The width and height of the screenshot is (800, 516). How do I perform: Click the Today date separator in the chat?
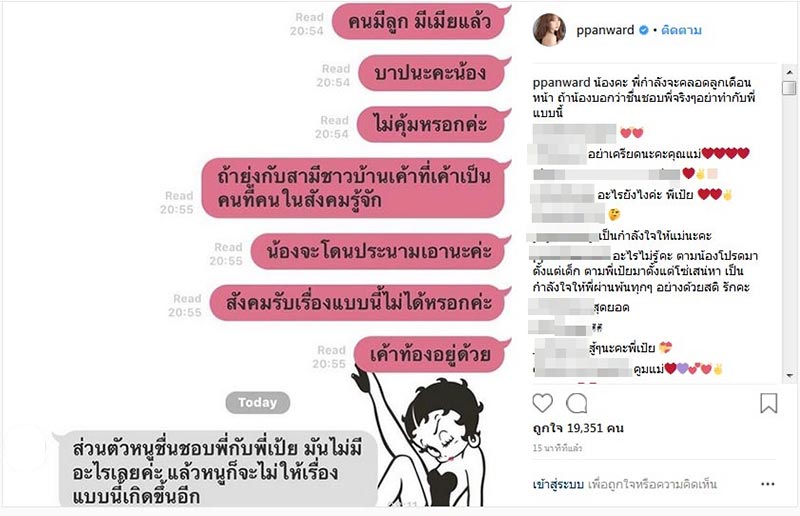(x=258, y=402)
